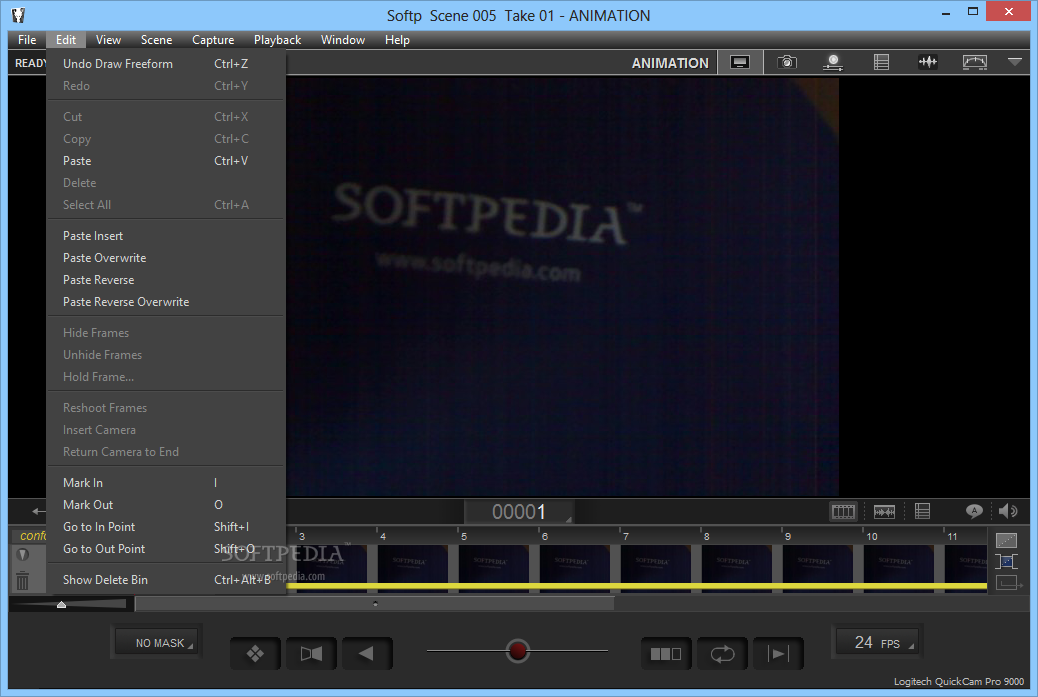This screenshot has height=697, width=1038.
Task: Click the red opacity slider knob
Action: (x=518, y=651)
